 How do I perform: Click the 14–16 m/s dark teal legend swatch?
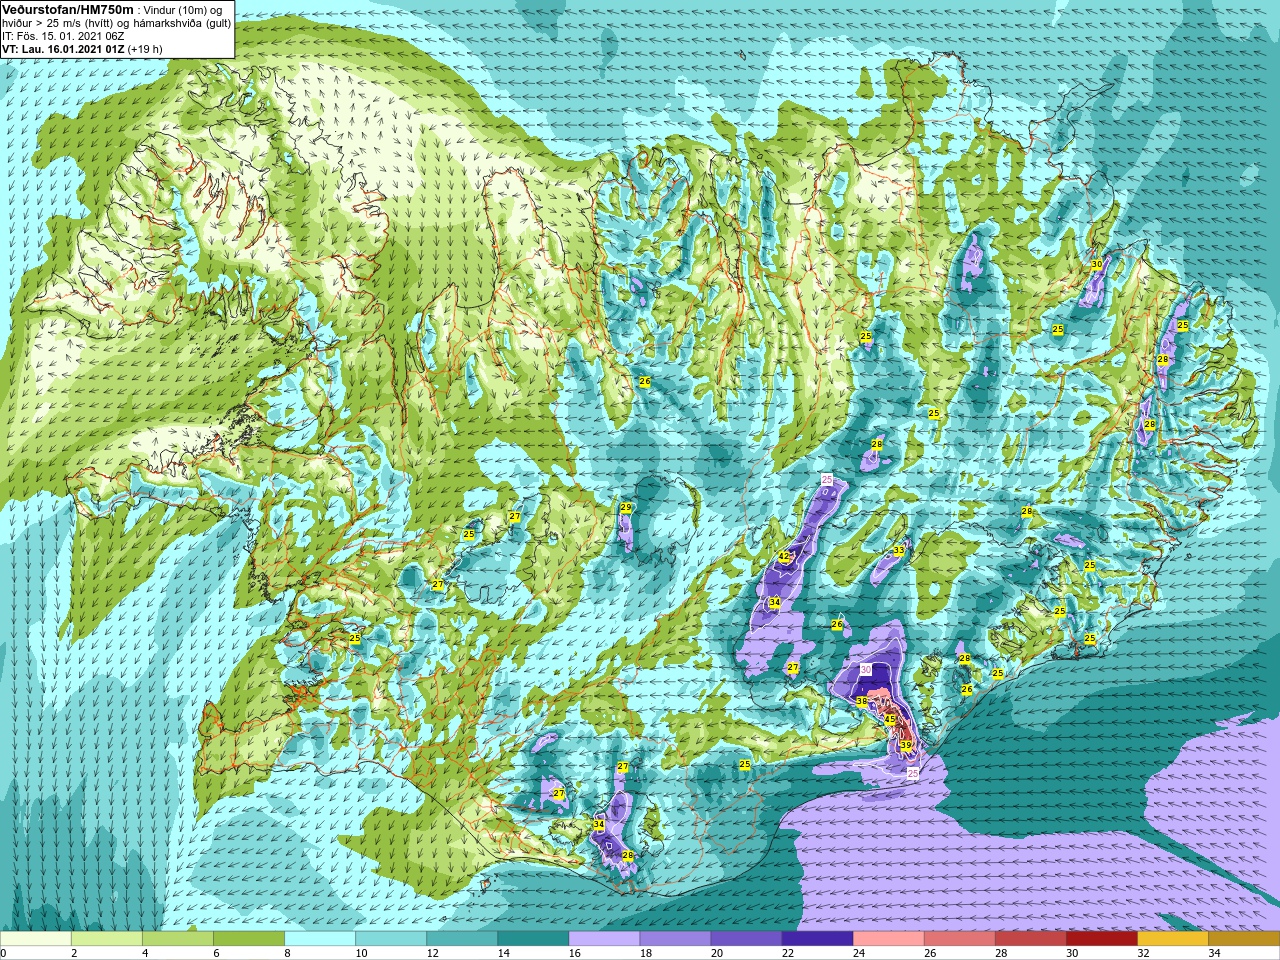click(x=533, y=939)
